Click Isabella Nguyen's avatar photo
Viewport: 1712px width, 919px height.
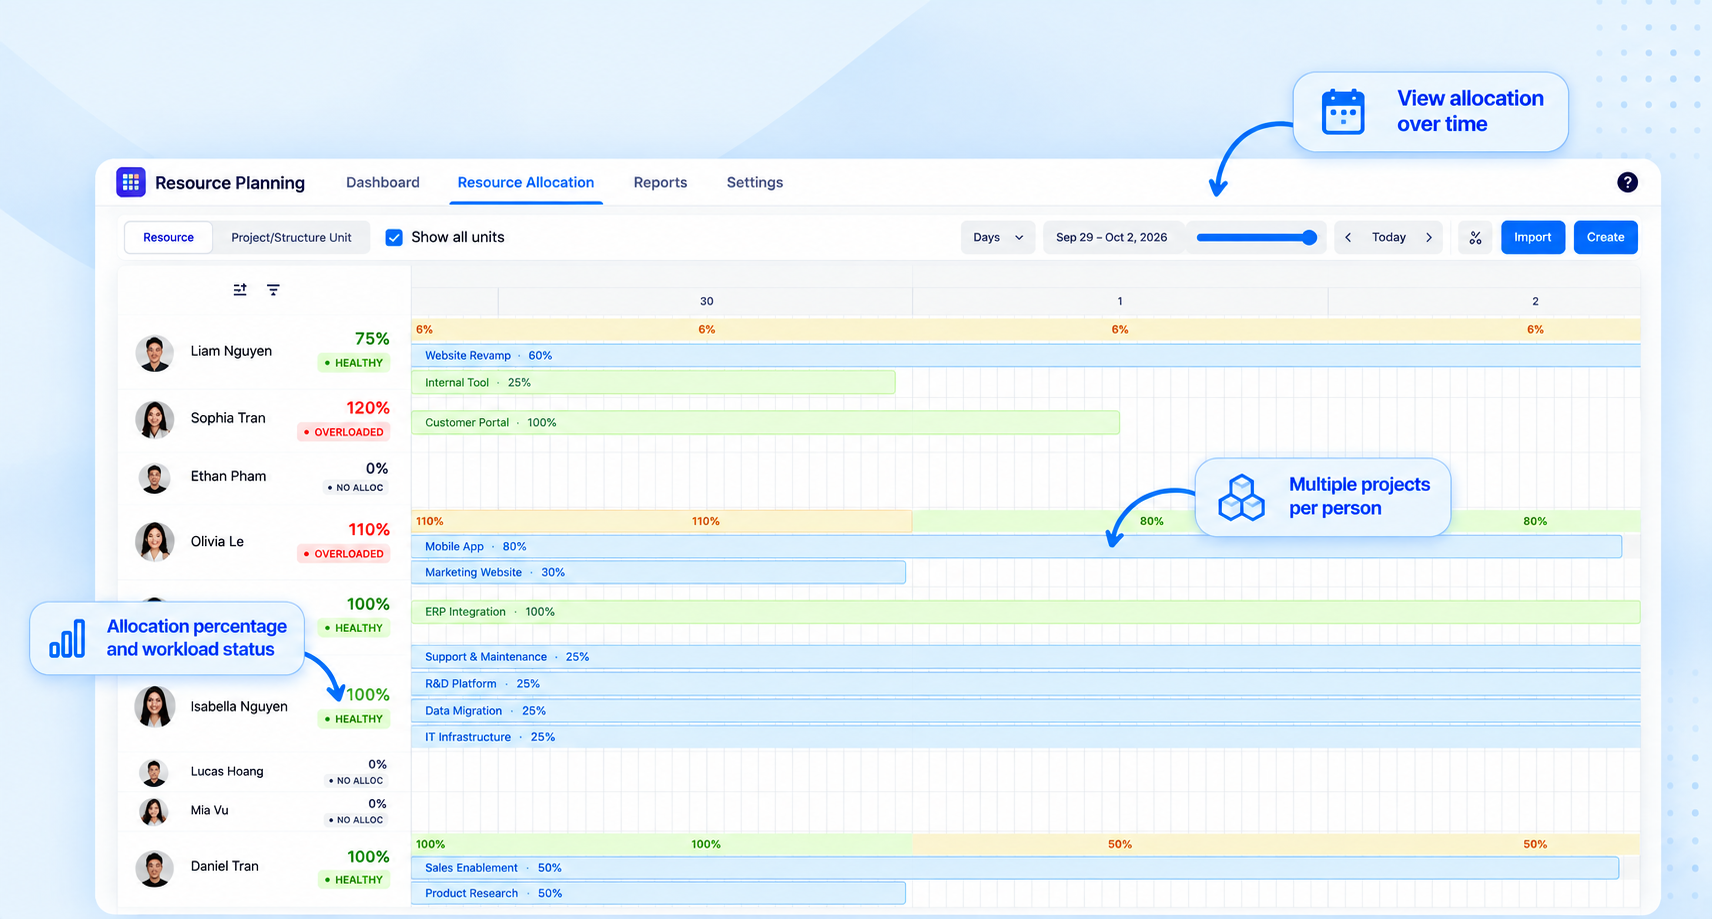coord(154,707)
